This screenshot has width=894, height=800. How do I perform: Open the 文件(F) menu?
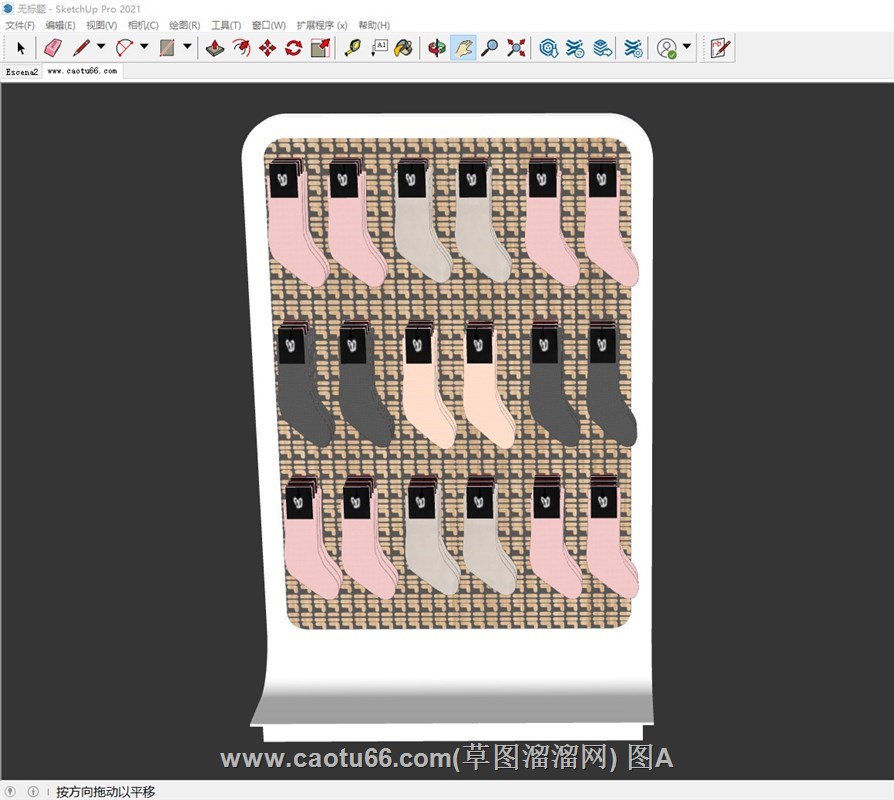pyautogui.click(x=20, y=25)
